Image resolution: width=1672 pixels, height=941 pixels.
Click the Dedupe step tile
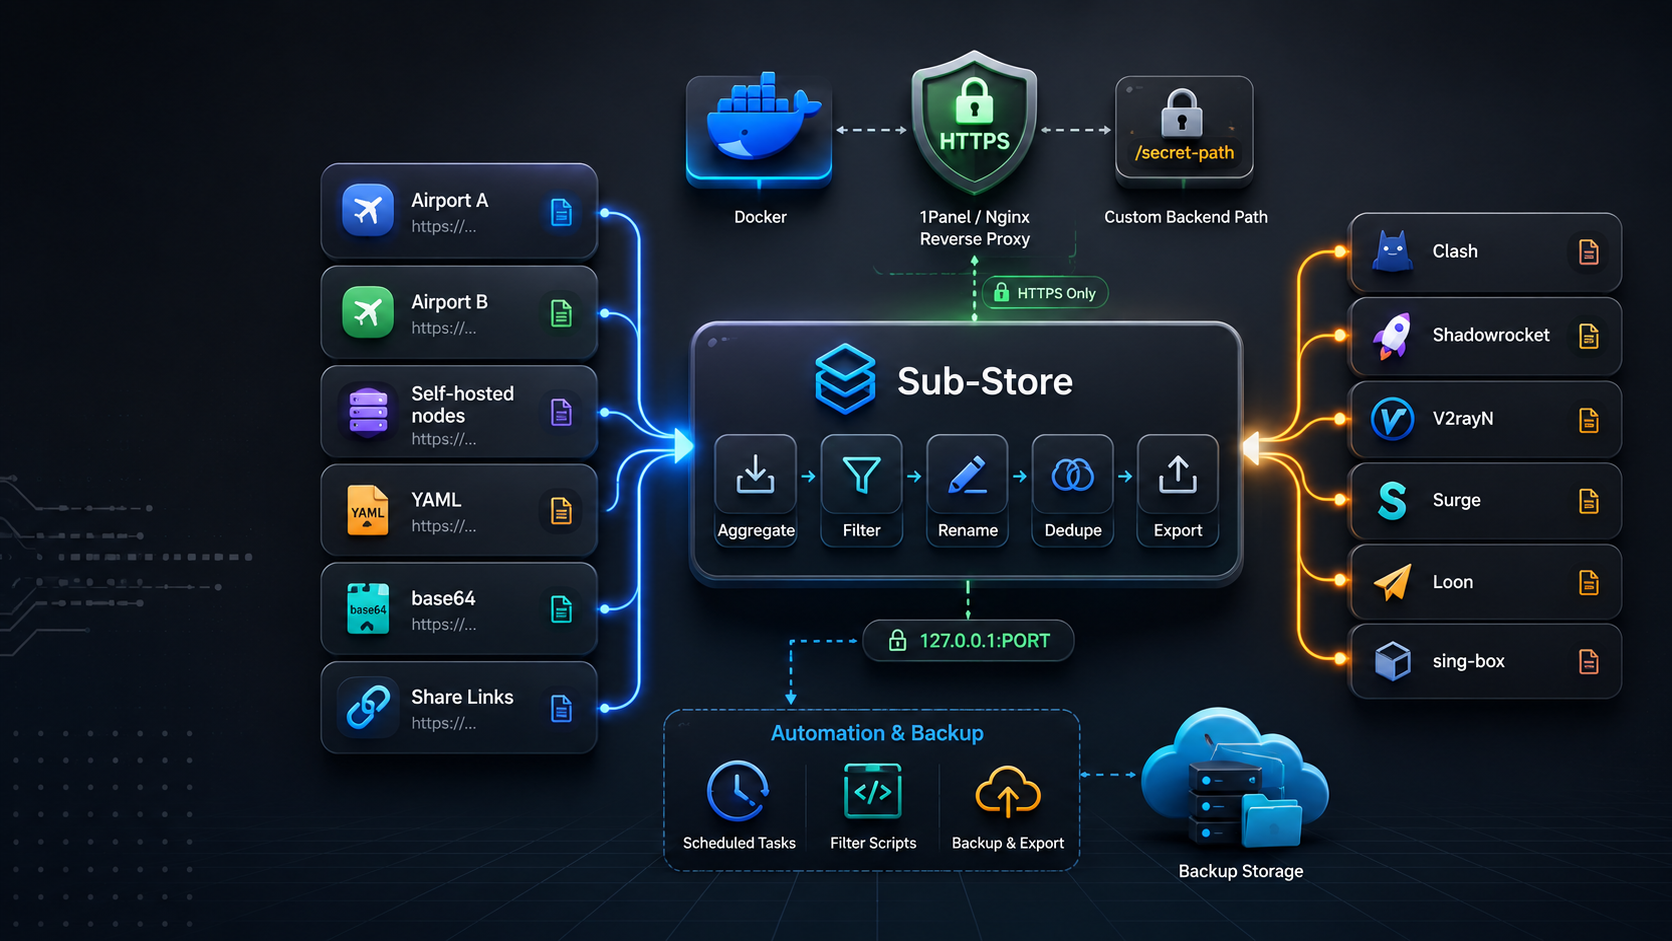click(x=1073, y=491)
